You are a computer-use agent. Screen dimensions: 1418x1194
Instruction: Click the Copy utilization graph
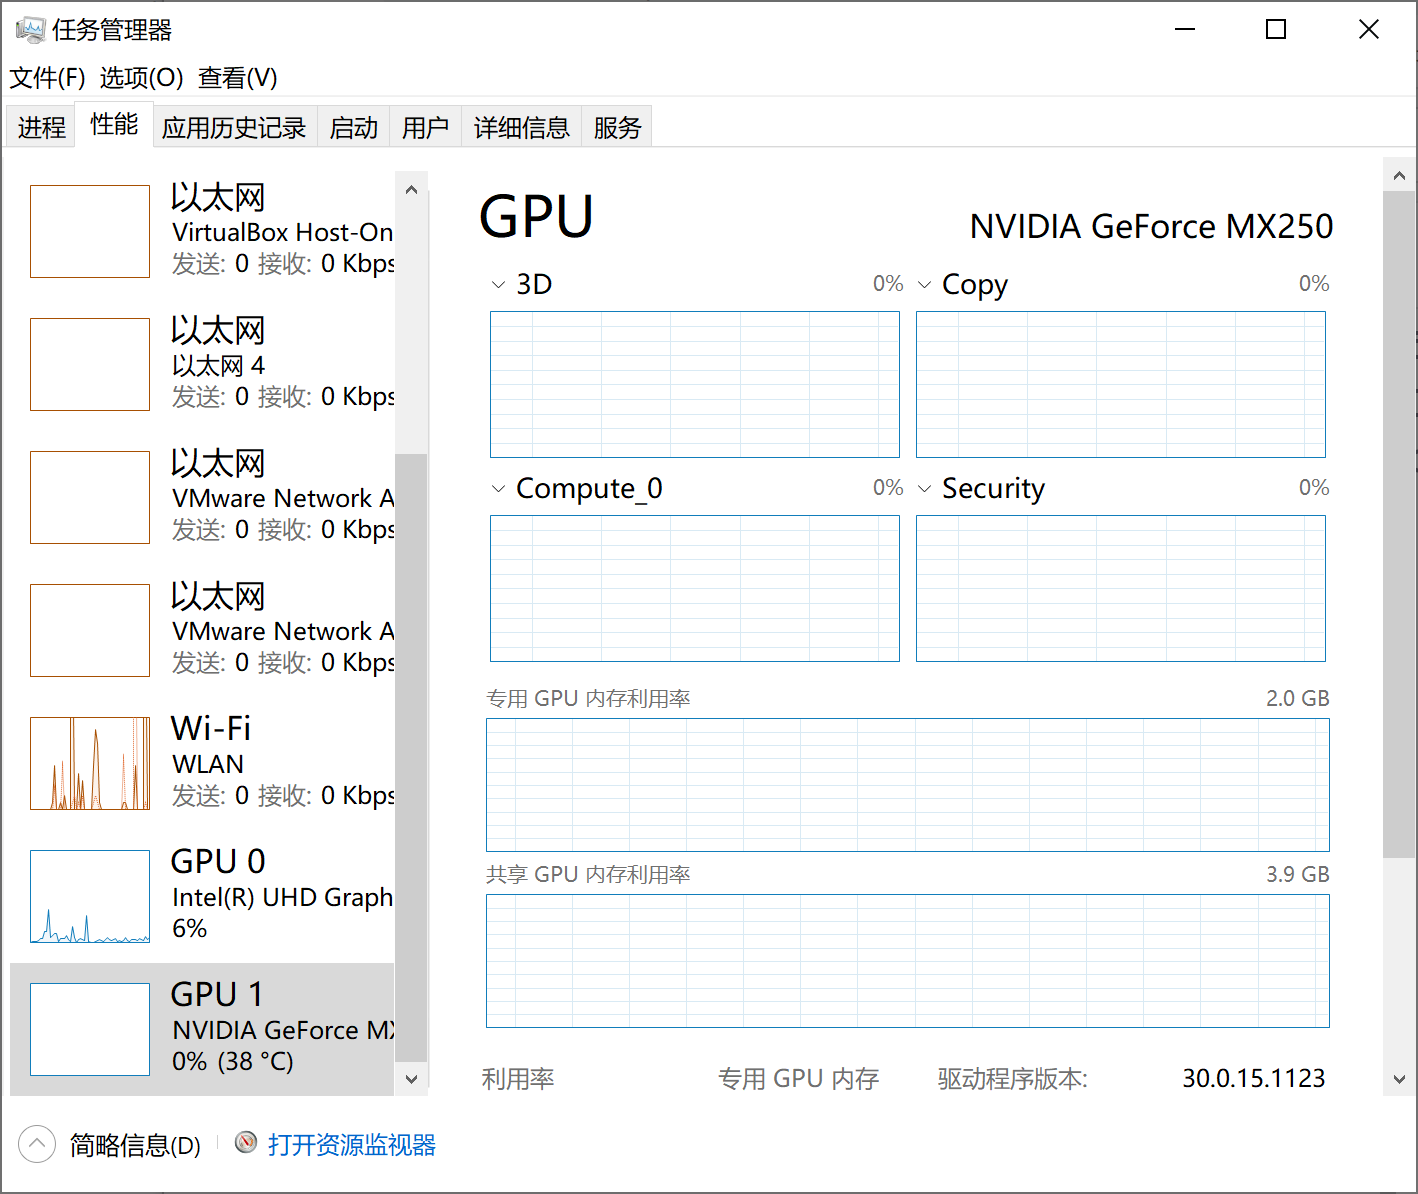click(x=1121, y=384)
